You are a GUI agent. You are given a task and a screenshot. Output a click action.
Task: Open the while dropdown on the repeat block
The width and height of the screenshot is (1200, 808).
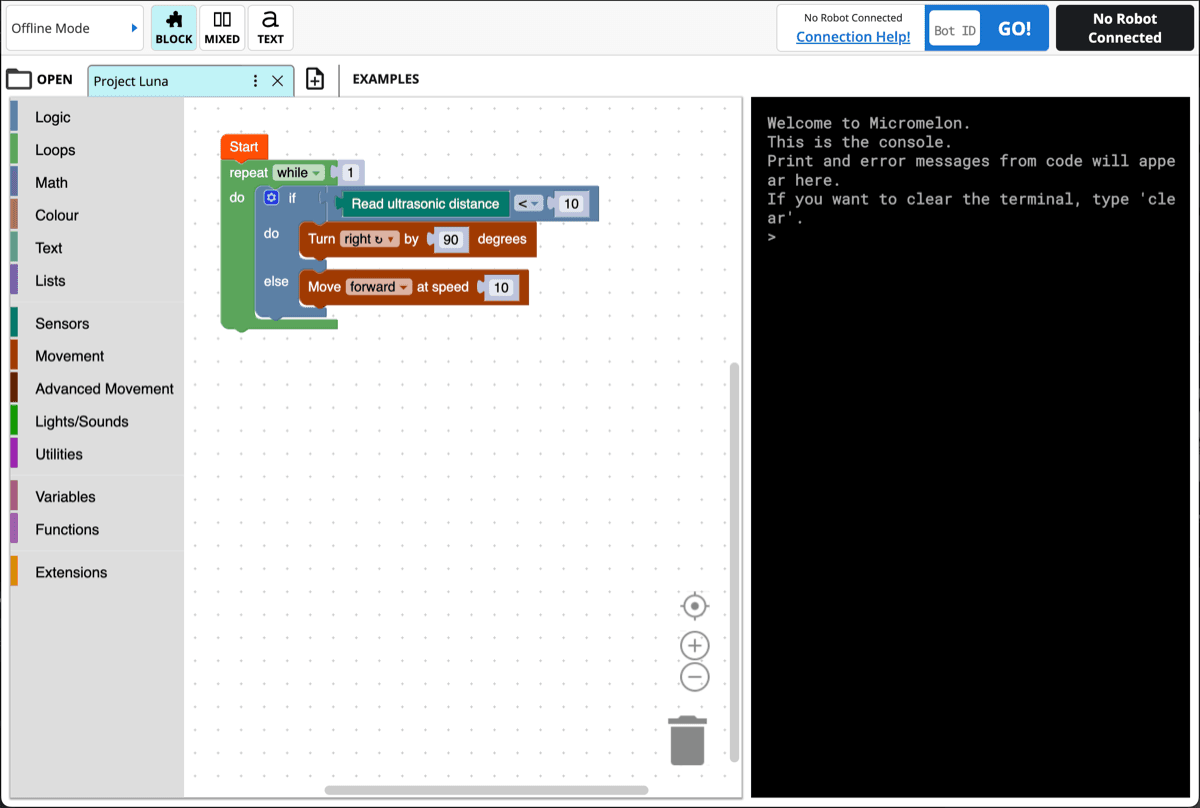(298, 172)
